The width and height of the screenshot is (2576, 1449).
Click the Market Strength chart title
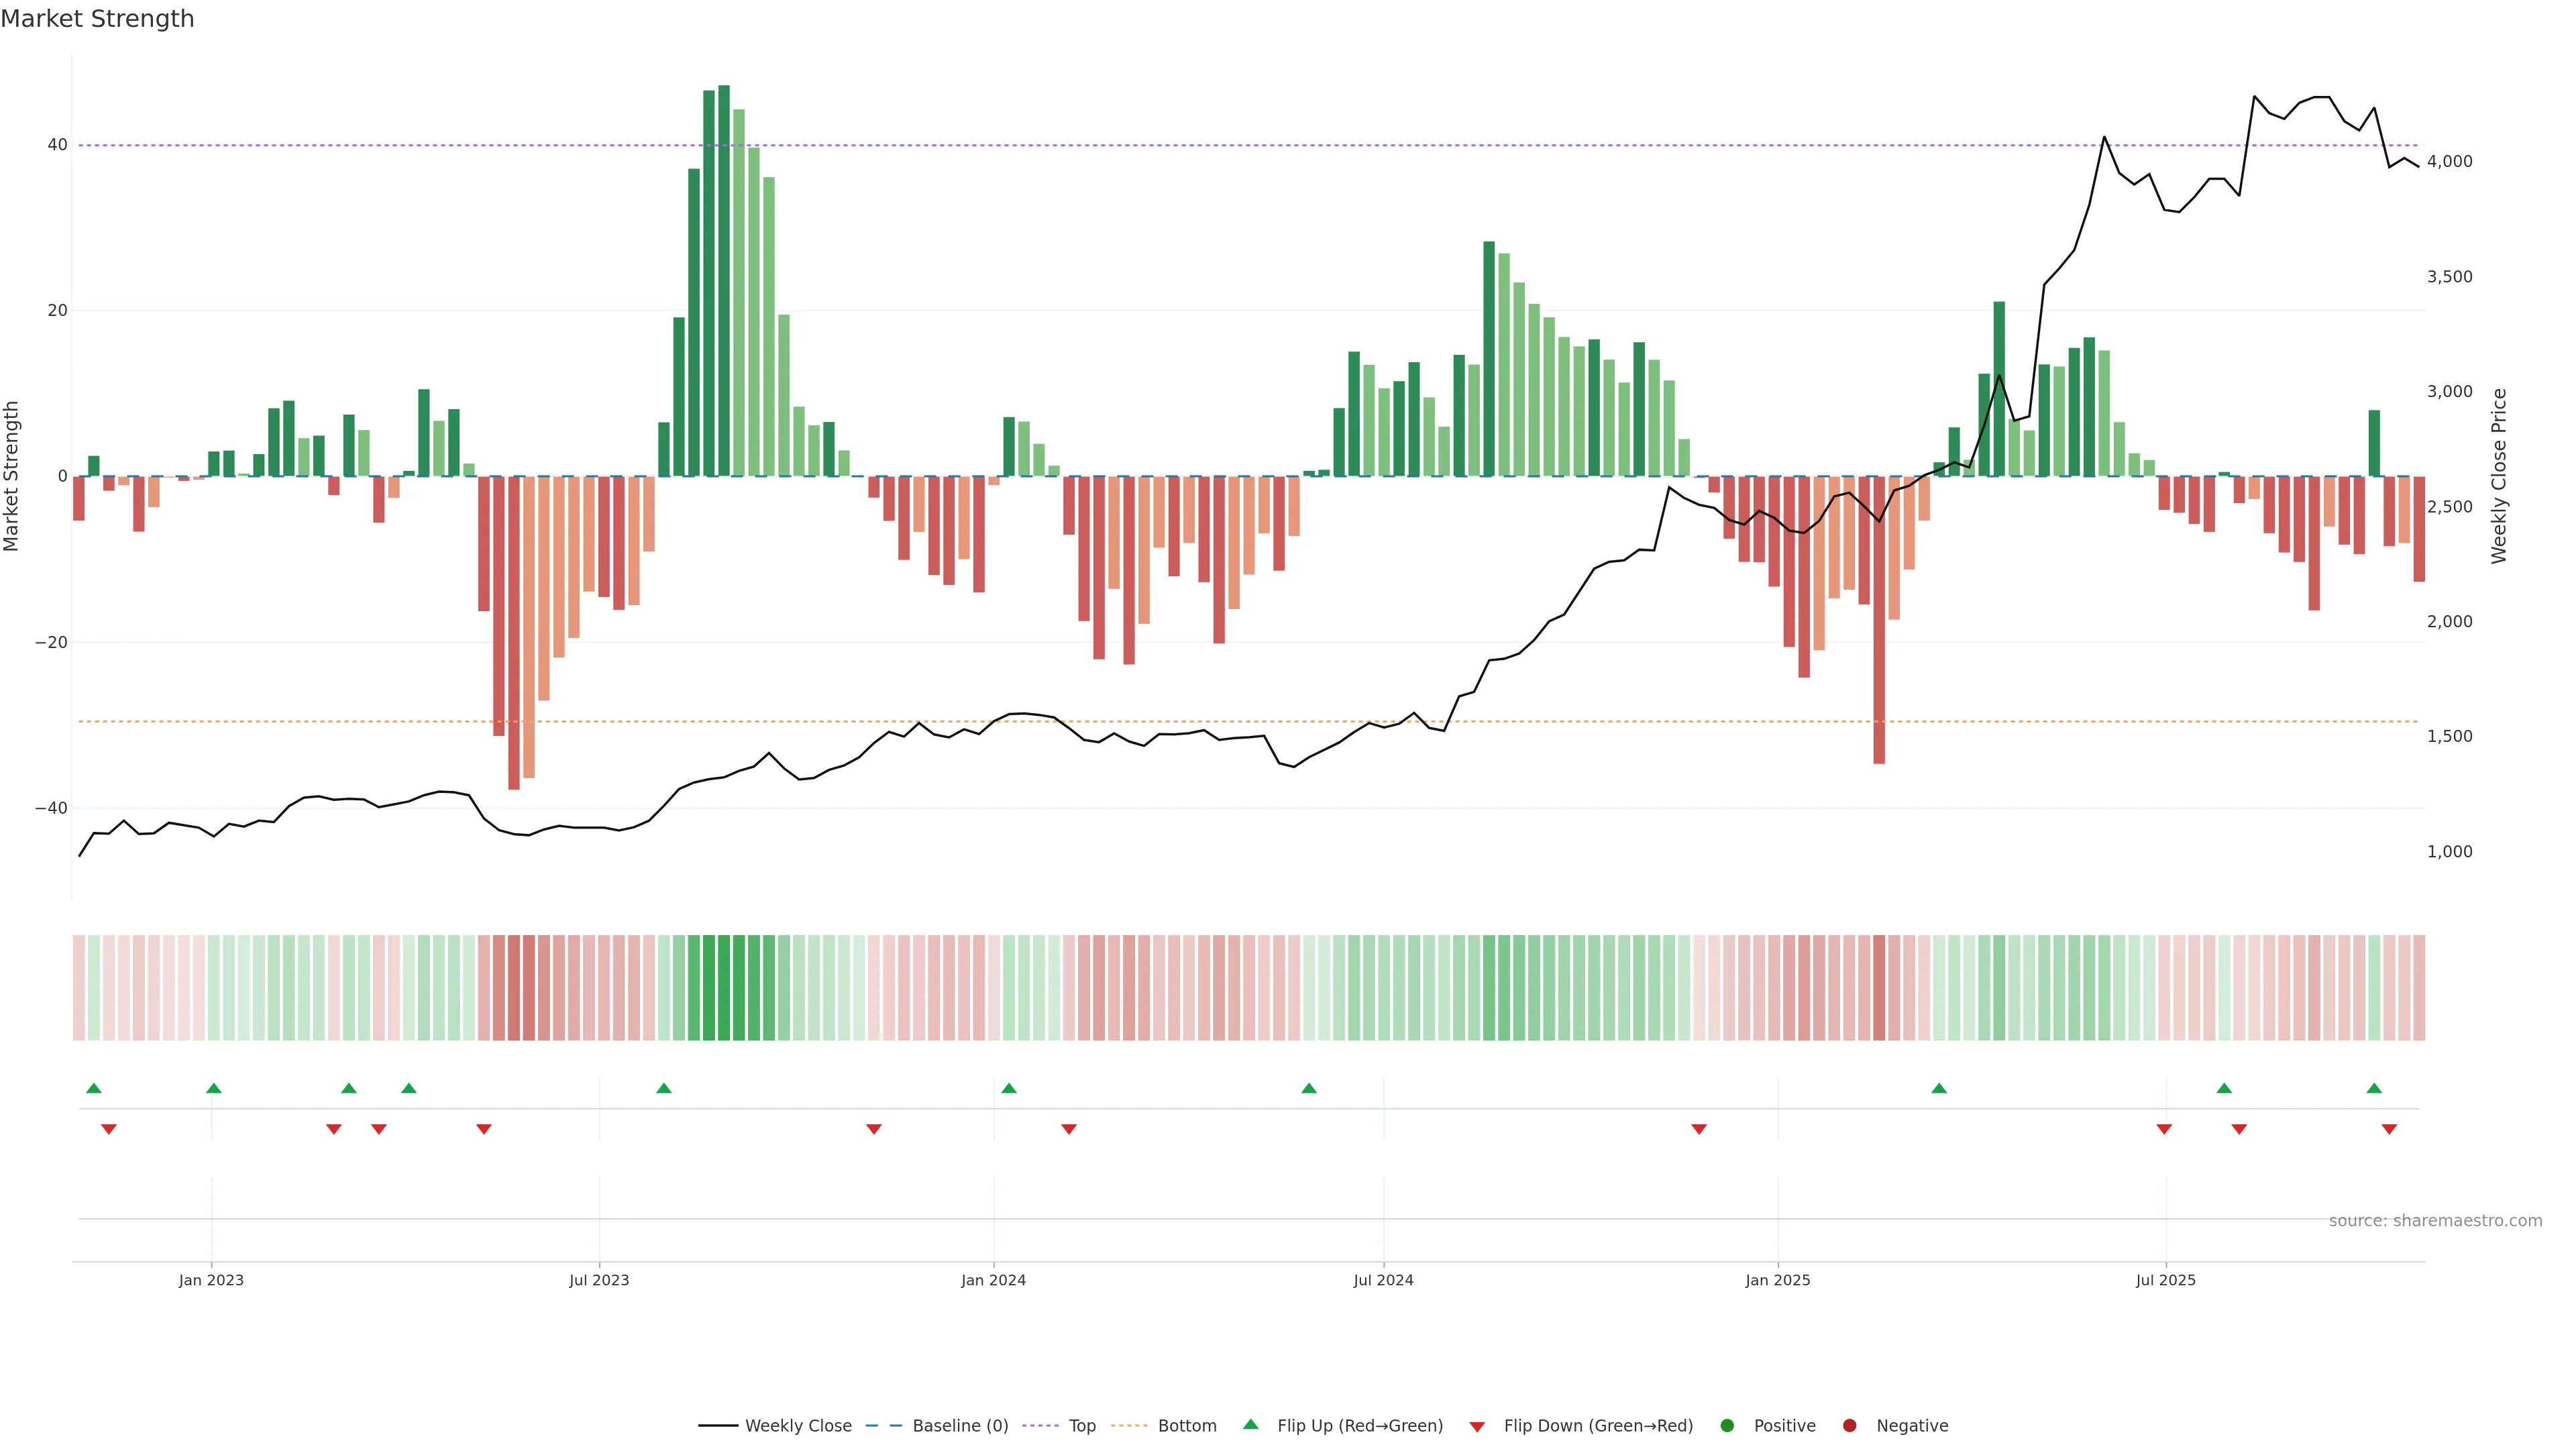97,19
